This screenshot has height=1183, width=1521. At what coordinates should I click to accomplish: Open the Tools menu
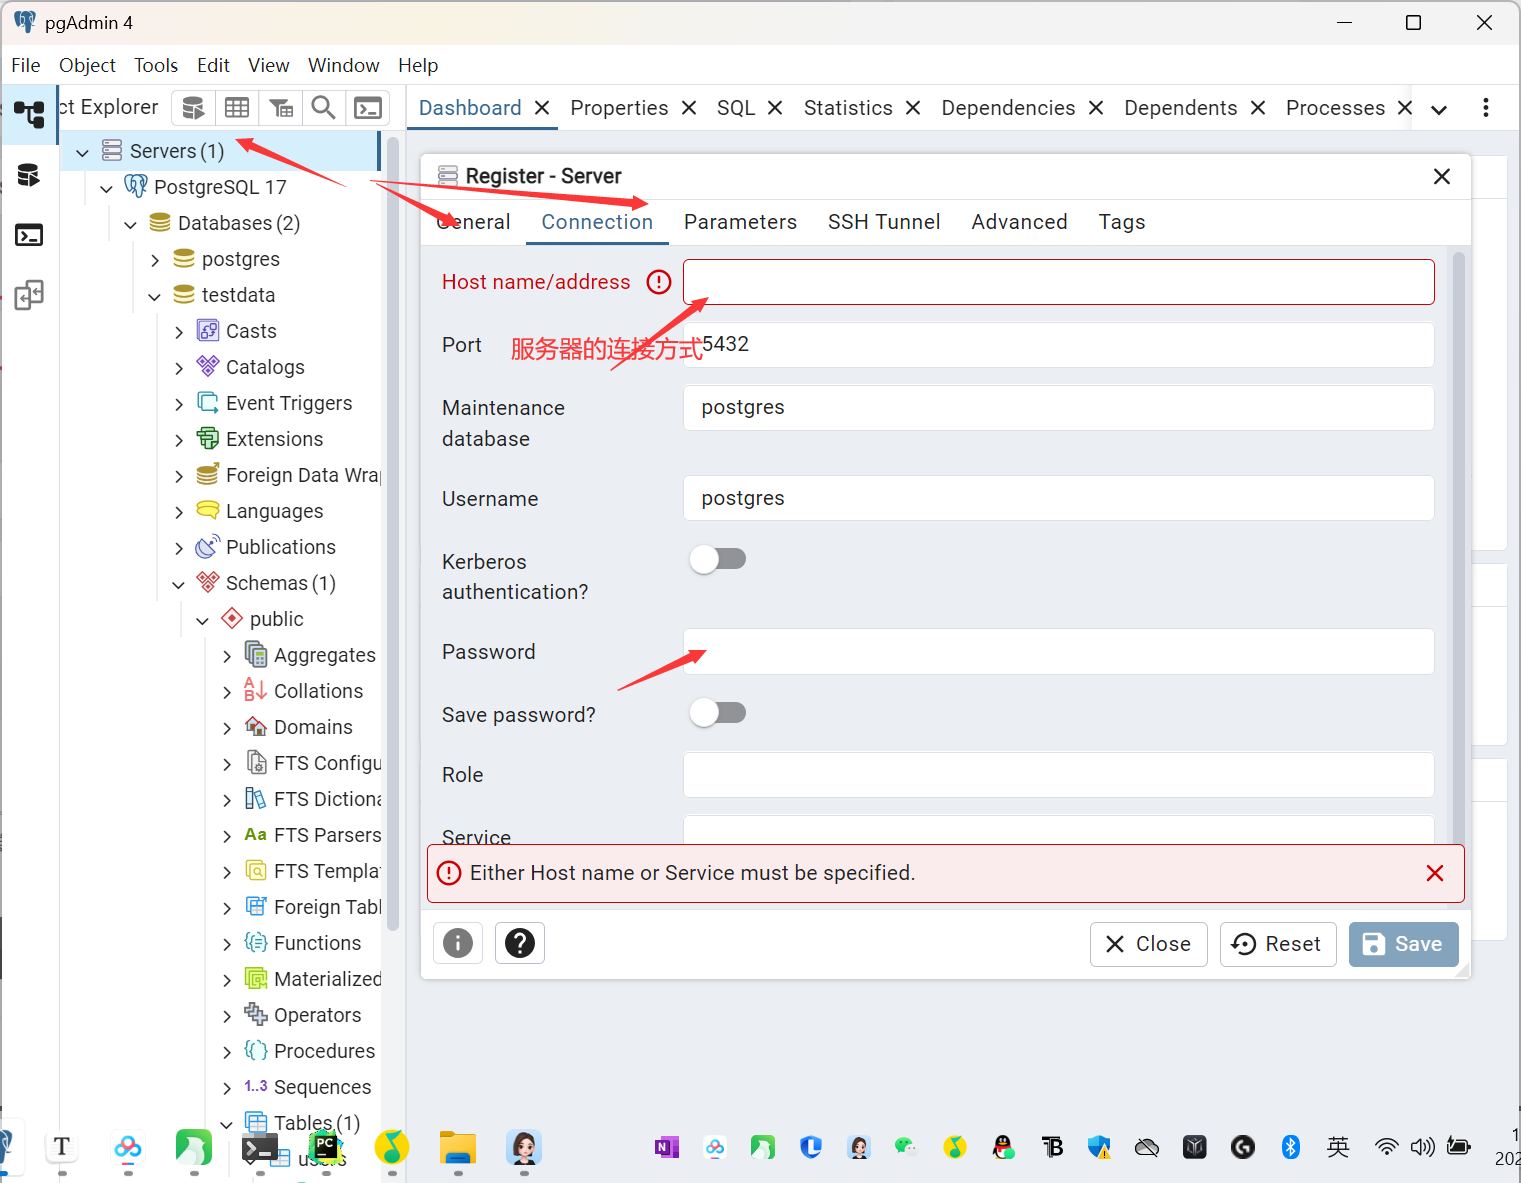pyautogui.click(x=156, y=65)
